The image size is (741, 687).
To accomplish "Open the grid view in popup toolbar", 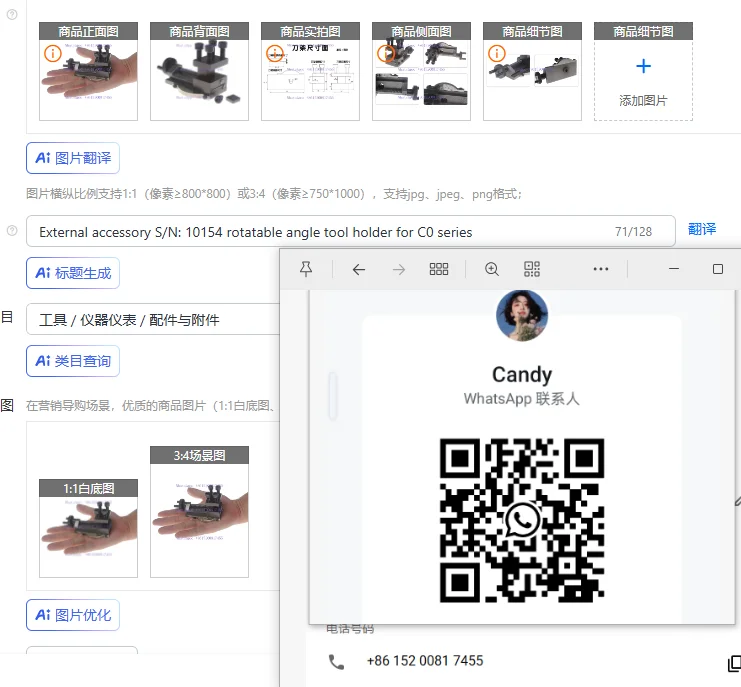I will click(439, 269).
